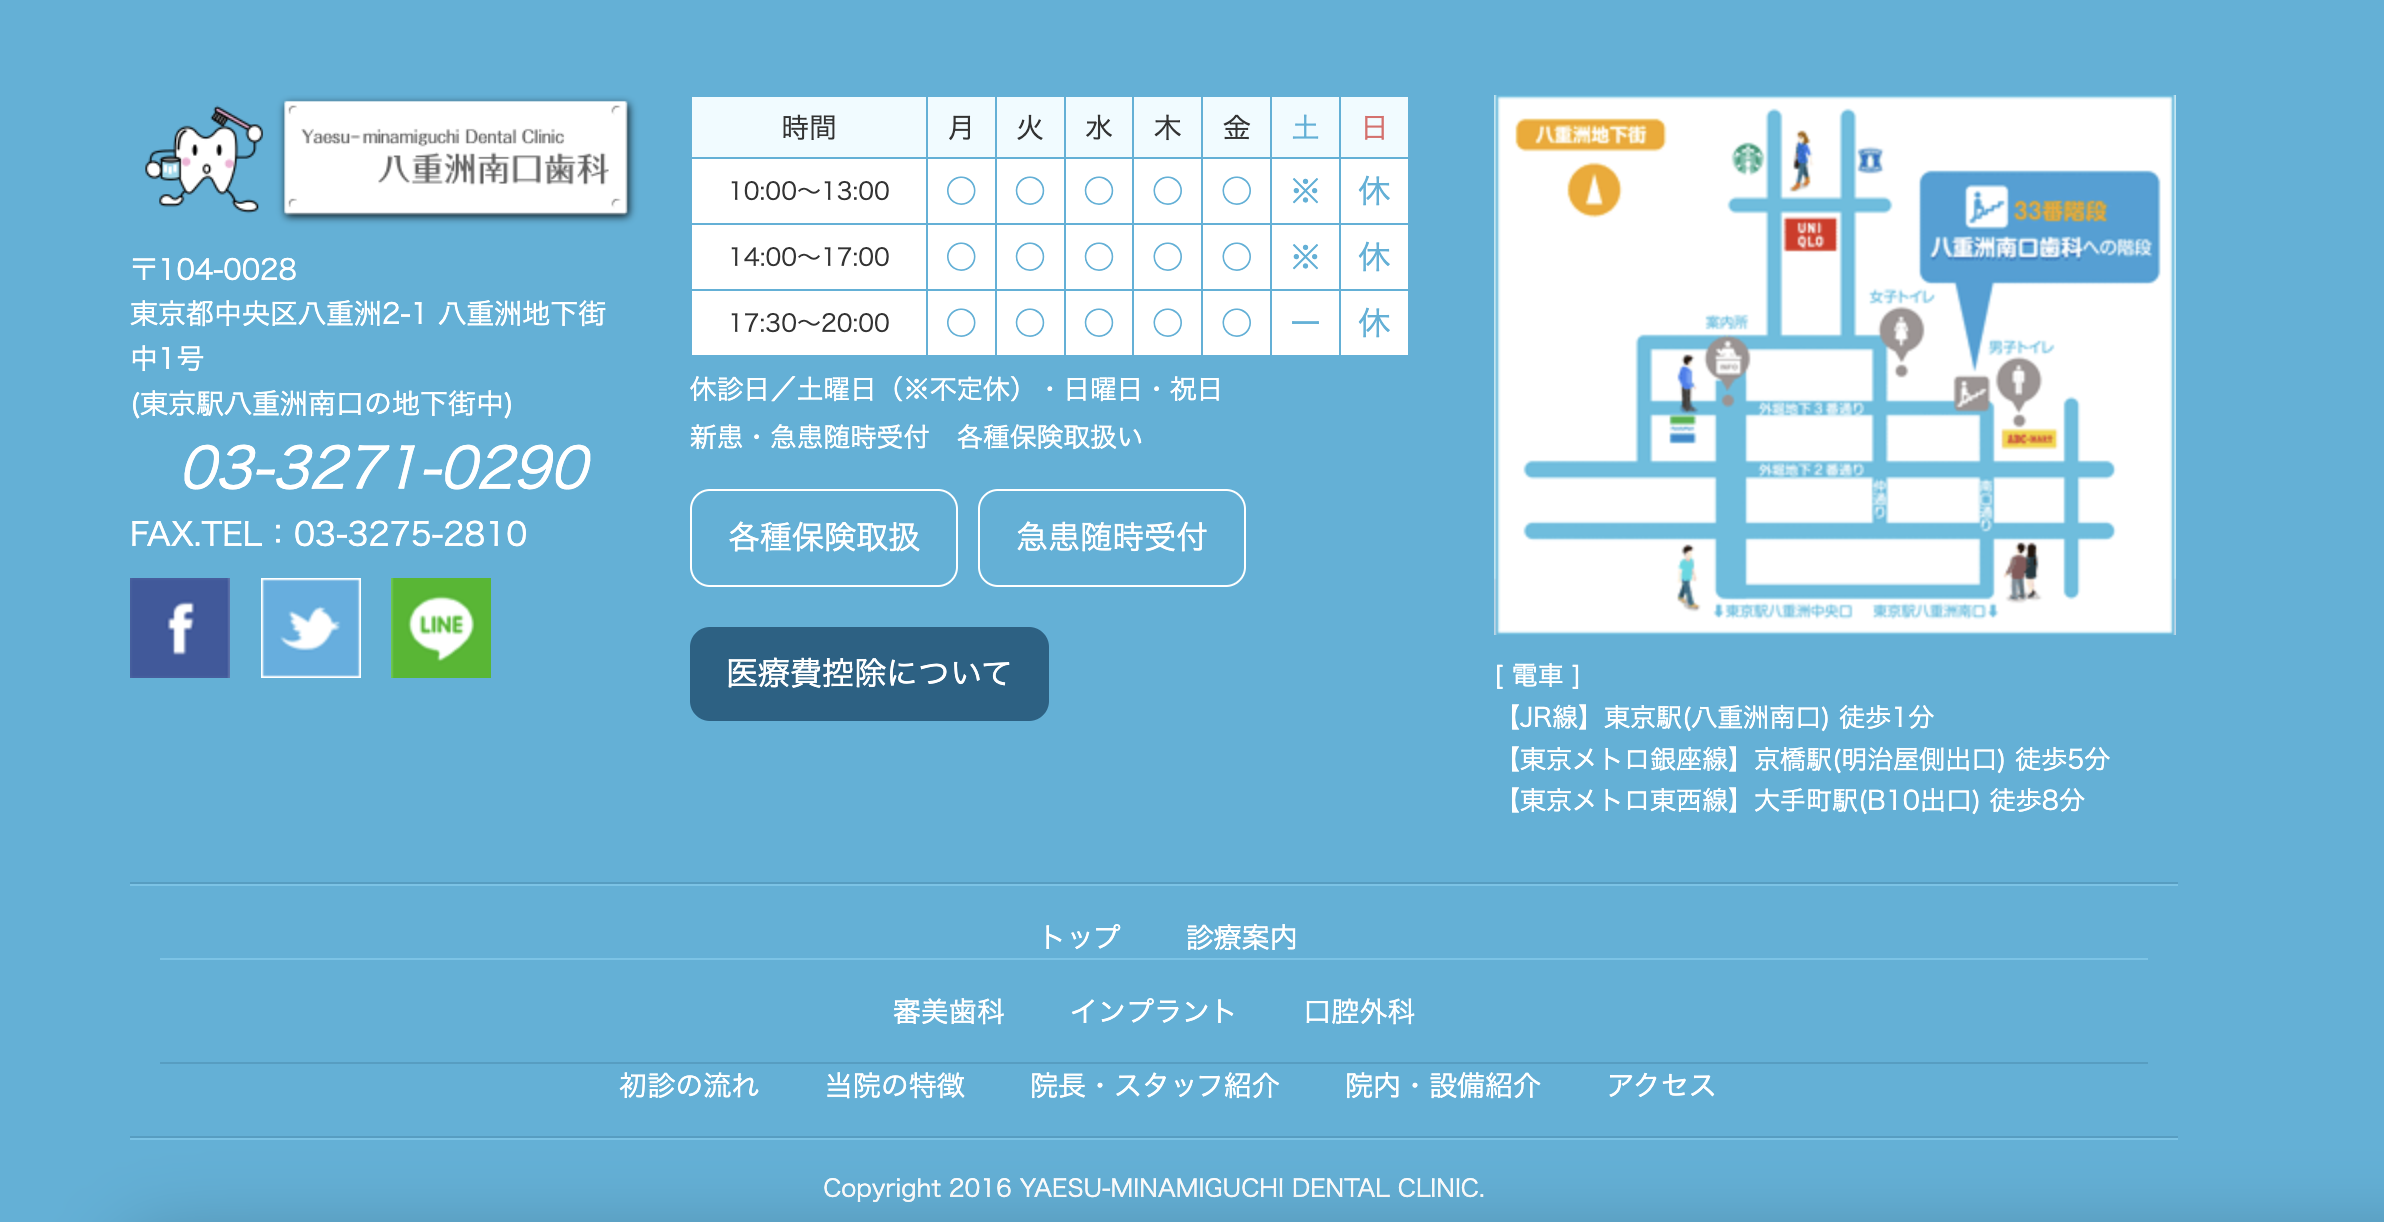The width and height of the screenshot is (2384, 1222).
Task: Click Friday circle in 17:30〜20:00 row
Action: (1237, 323)
